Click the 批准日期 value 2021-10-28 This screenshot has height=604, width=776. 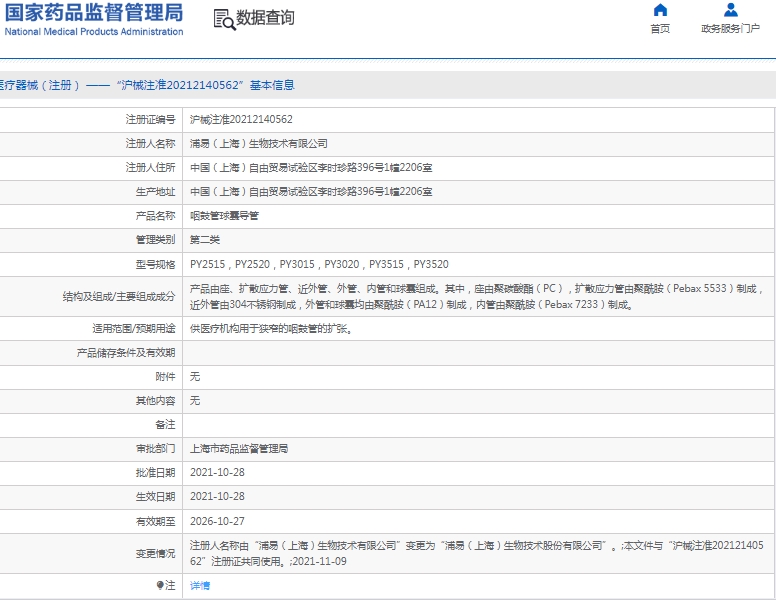pos(217,472)
